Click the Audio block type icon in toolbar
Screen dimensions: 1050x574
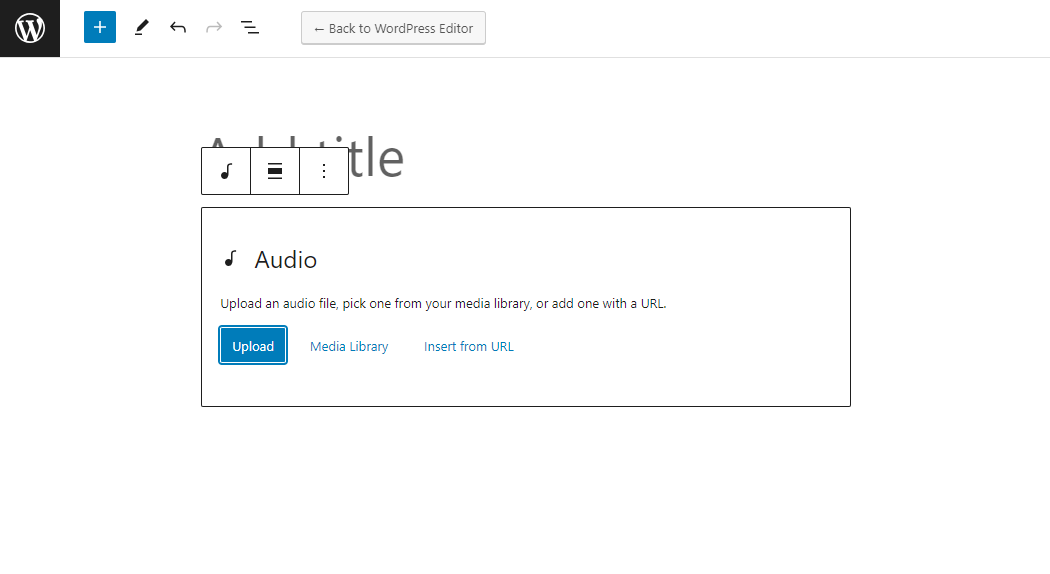(226, 171)
